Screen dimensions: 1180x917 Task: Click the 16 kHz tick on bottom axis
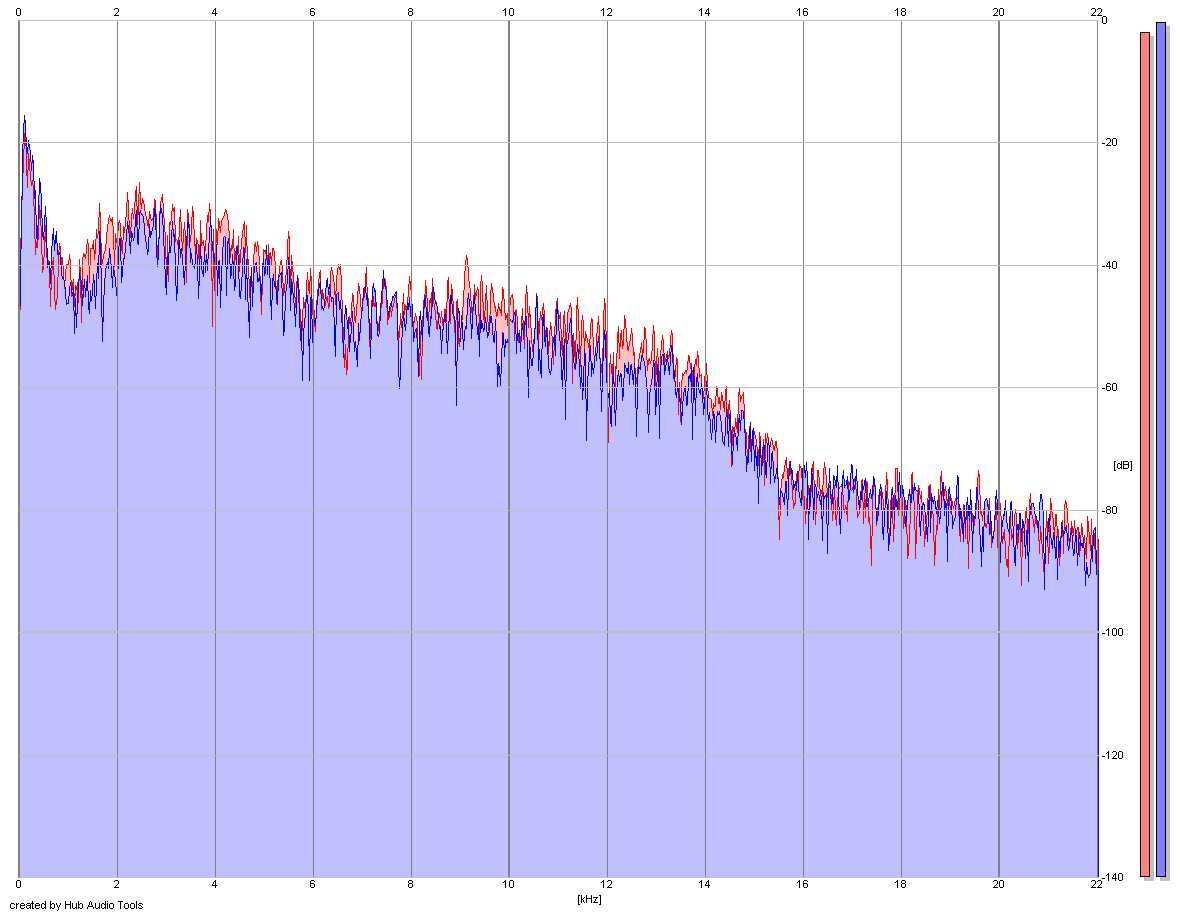(802, 885)
